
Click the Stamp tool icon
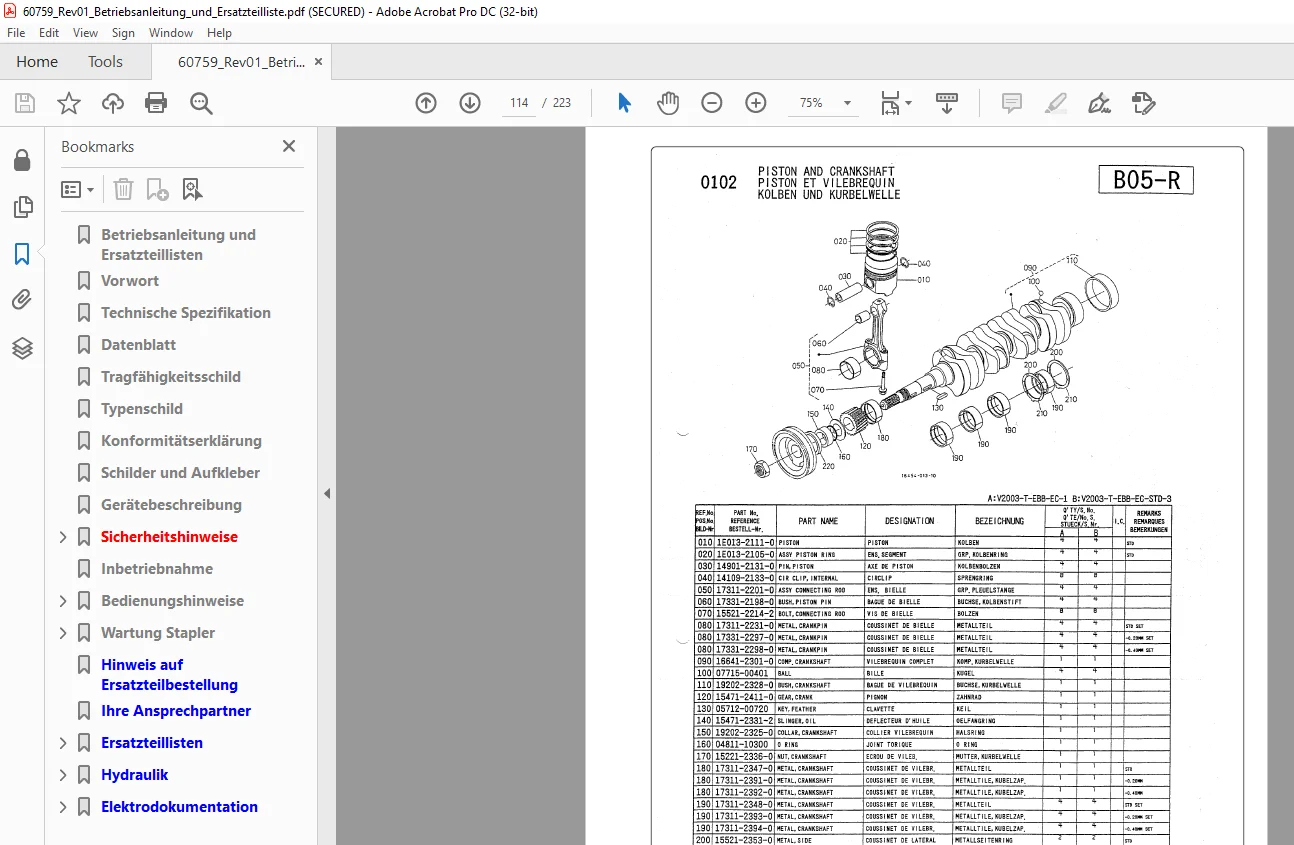coord(1143,103)
